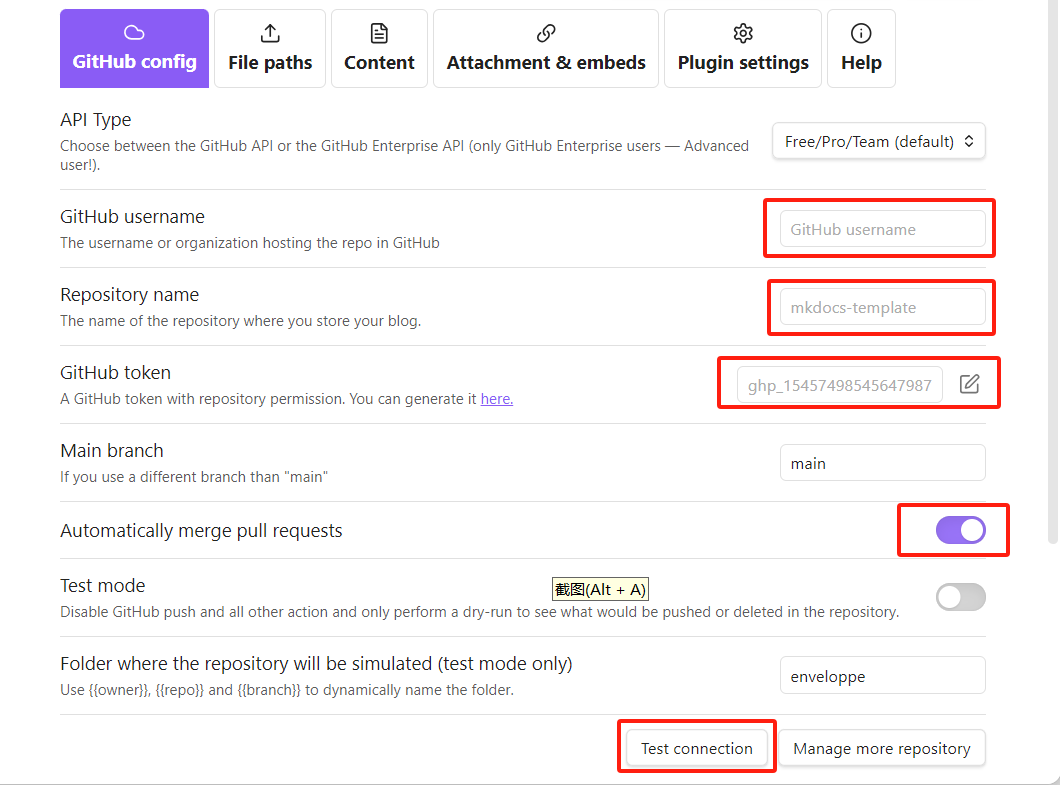
Task: Open the API Type dropdown
Action: tap(879, 141)
